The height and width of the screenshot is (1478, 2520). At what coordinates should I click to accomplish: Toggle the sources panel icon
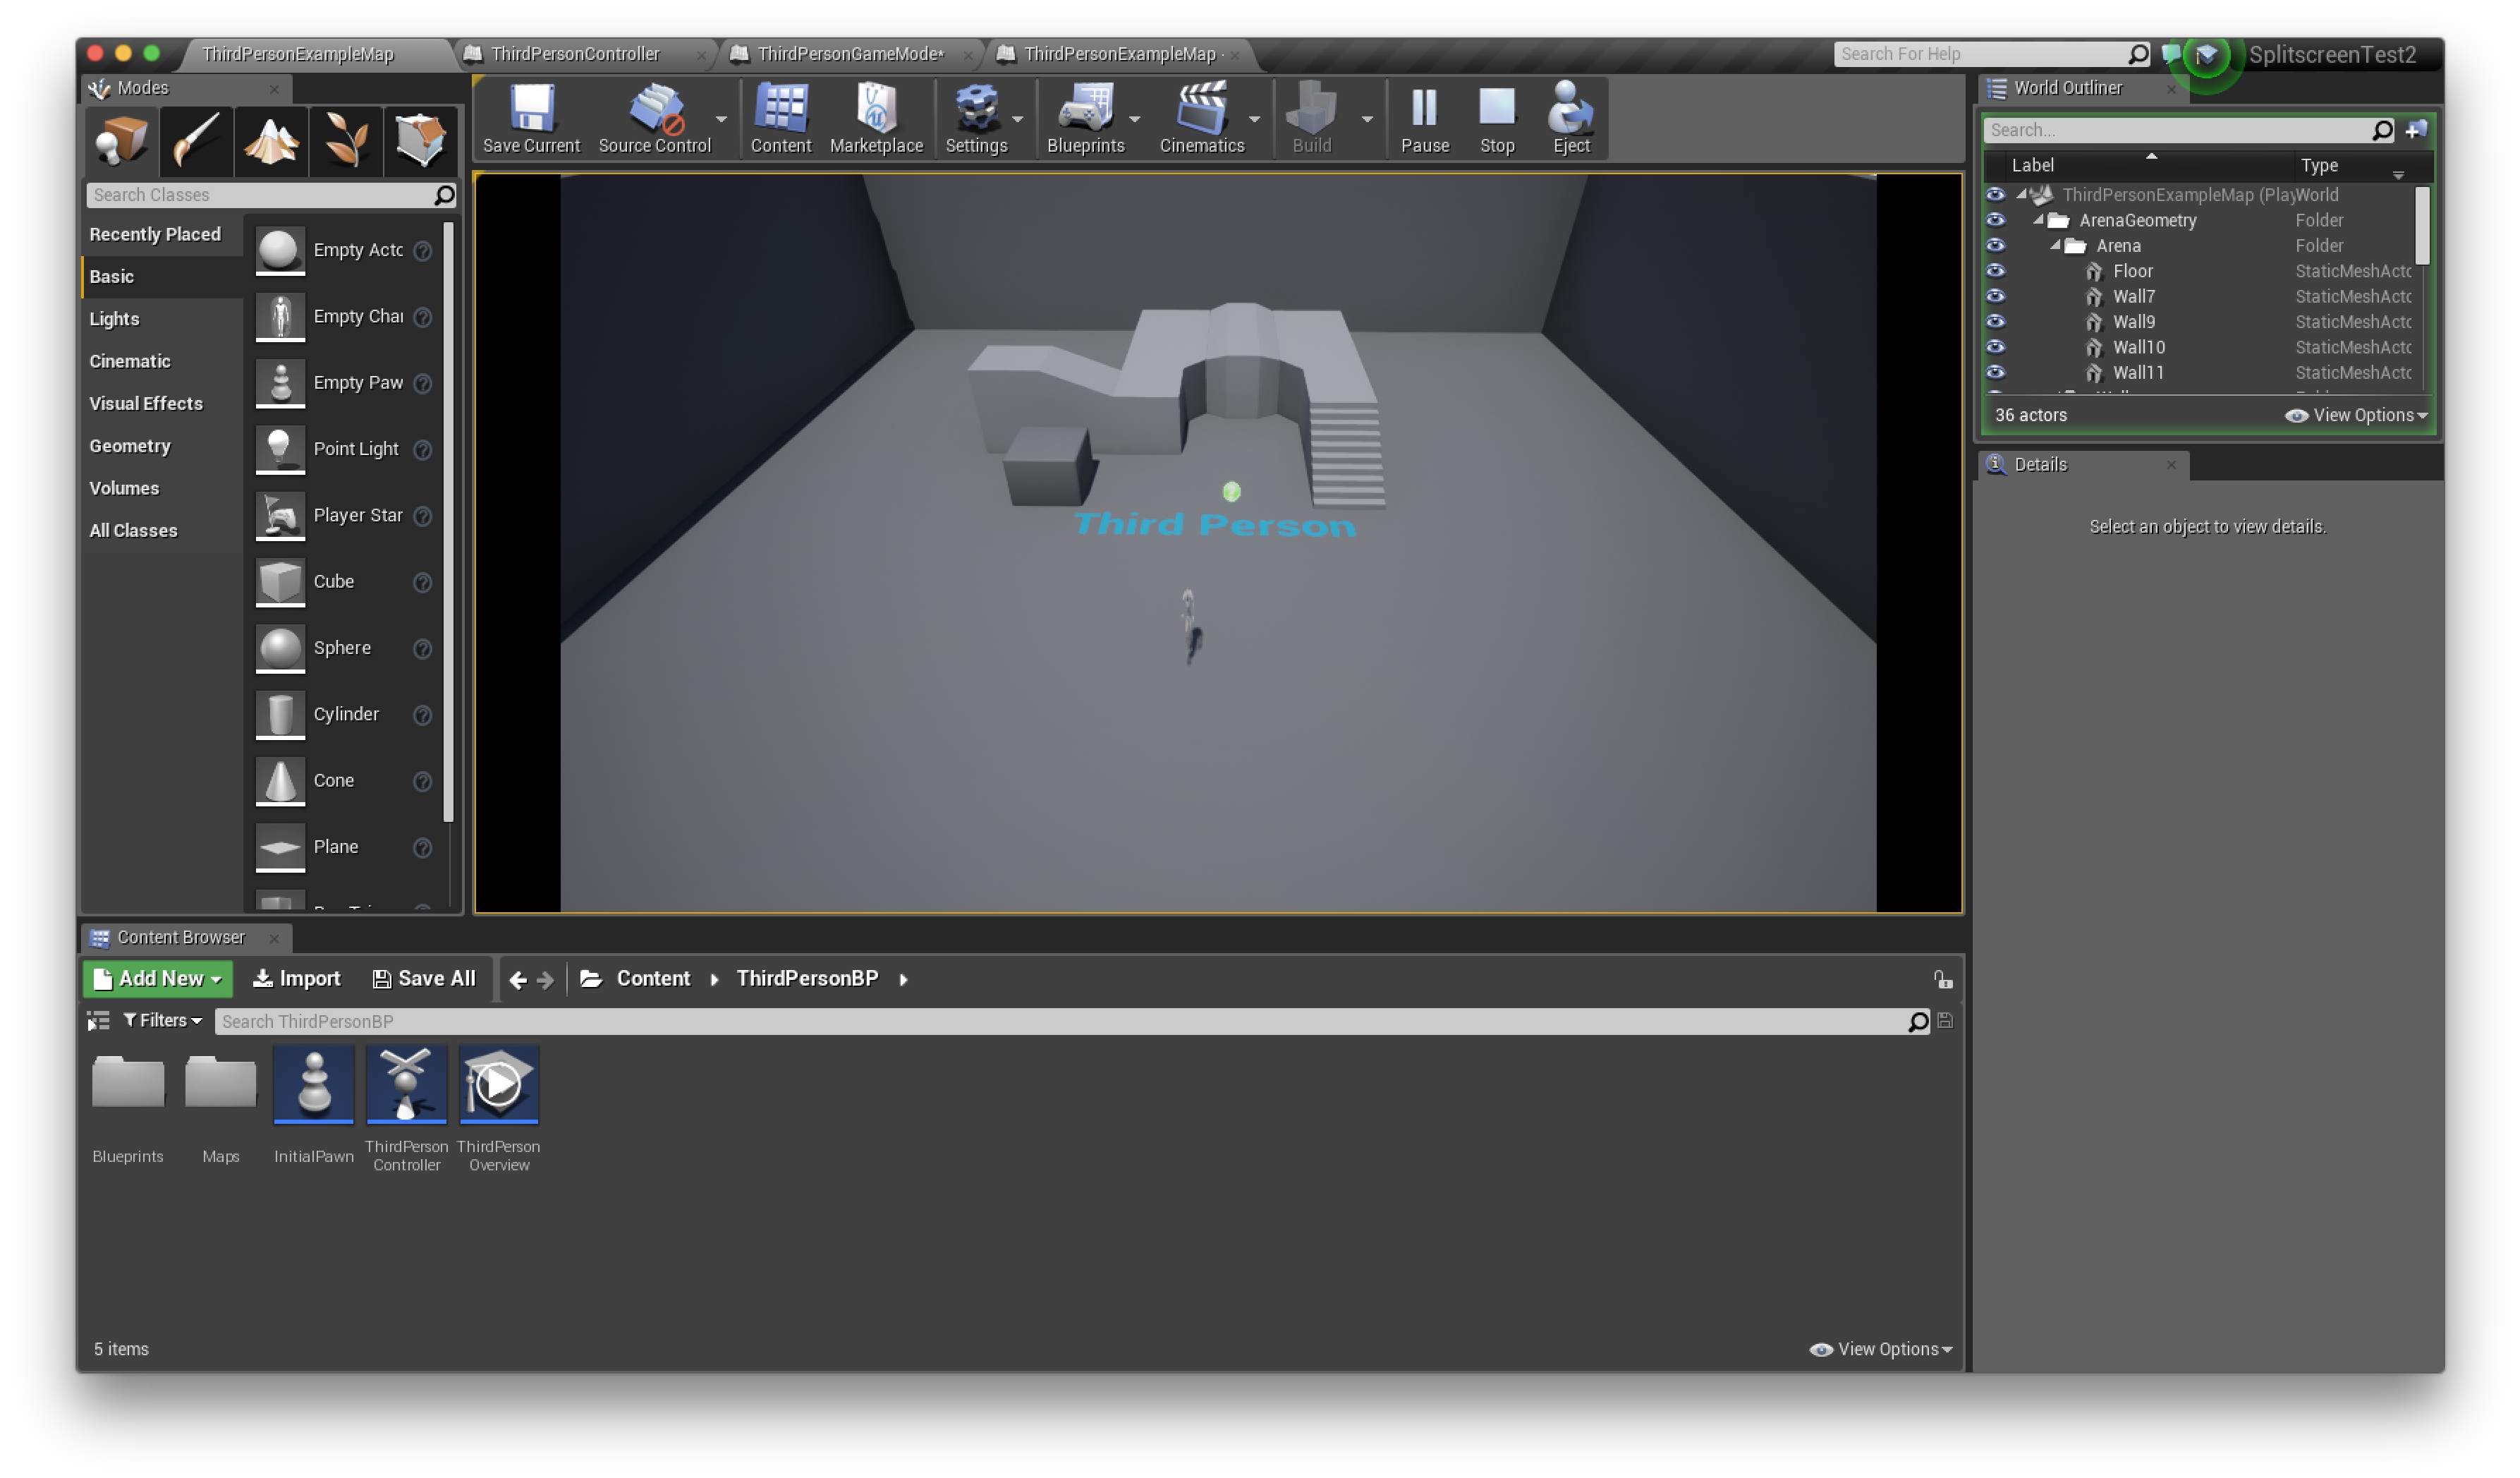(x=98, y=1021)
